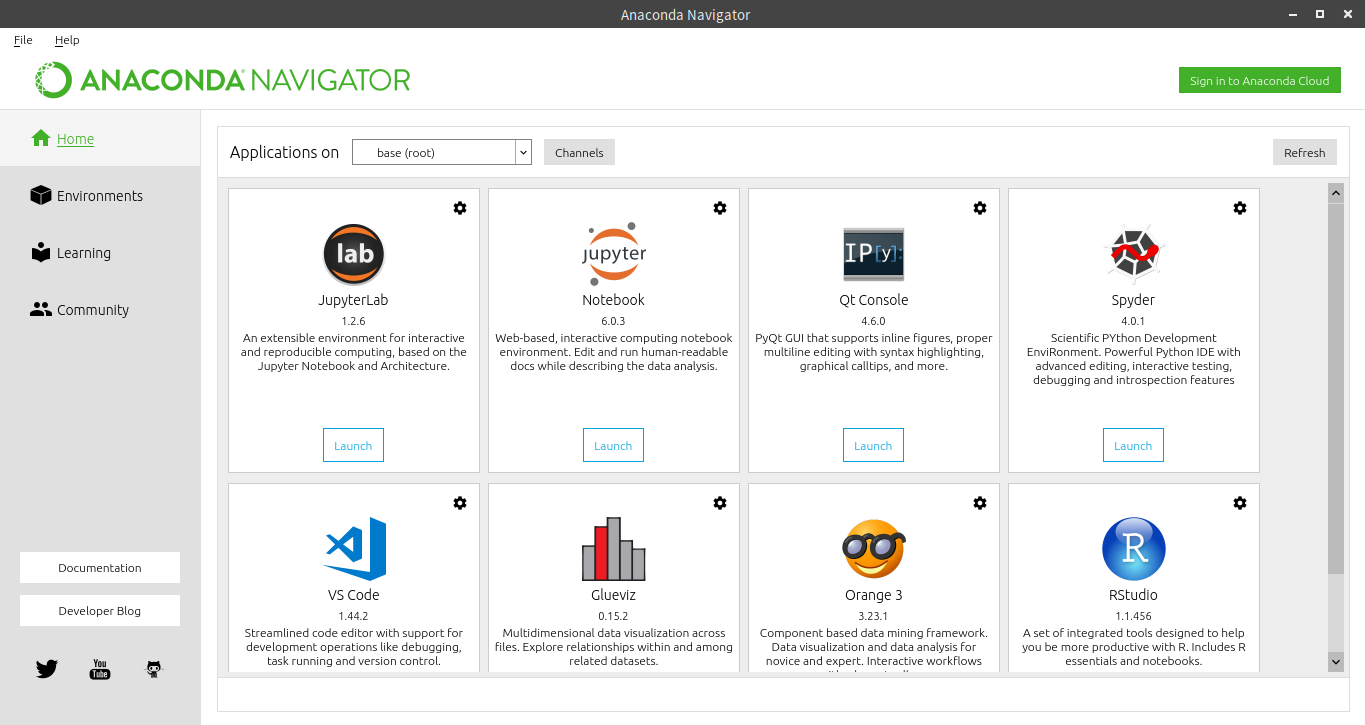Click the scrollbar up arrow

(1336, 191)
